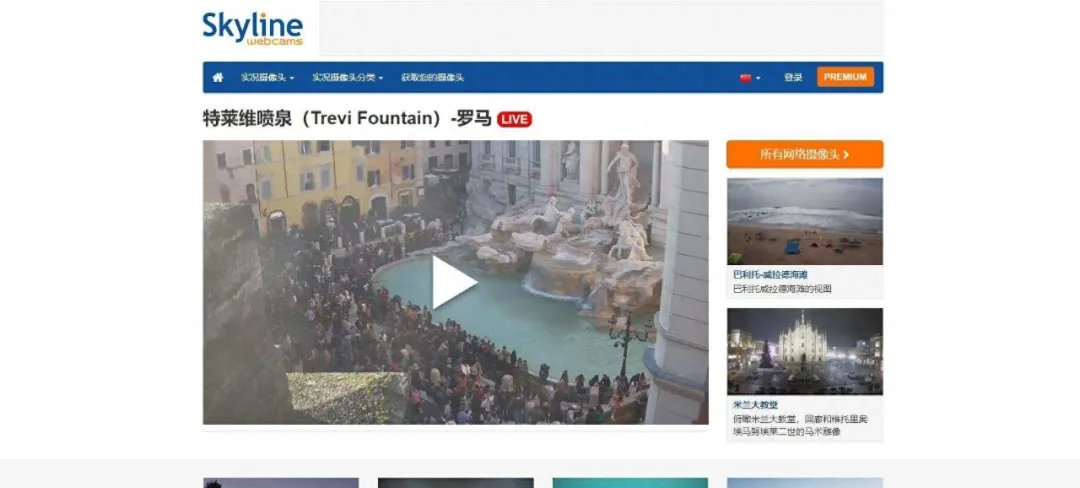Click the 巴利托威拉德海滩的视图 description text
This screenshot has width=1080, height=488.
coord(782,289)
